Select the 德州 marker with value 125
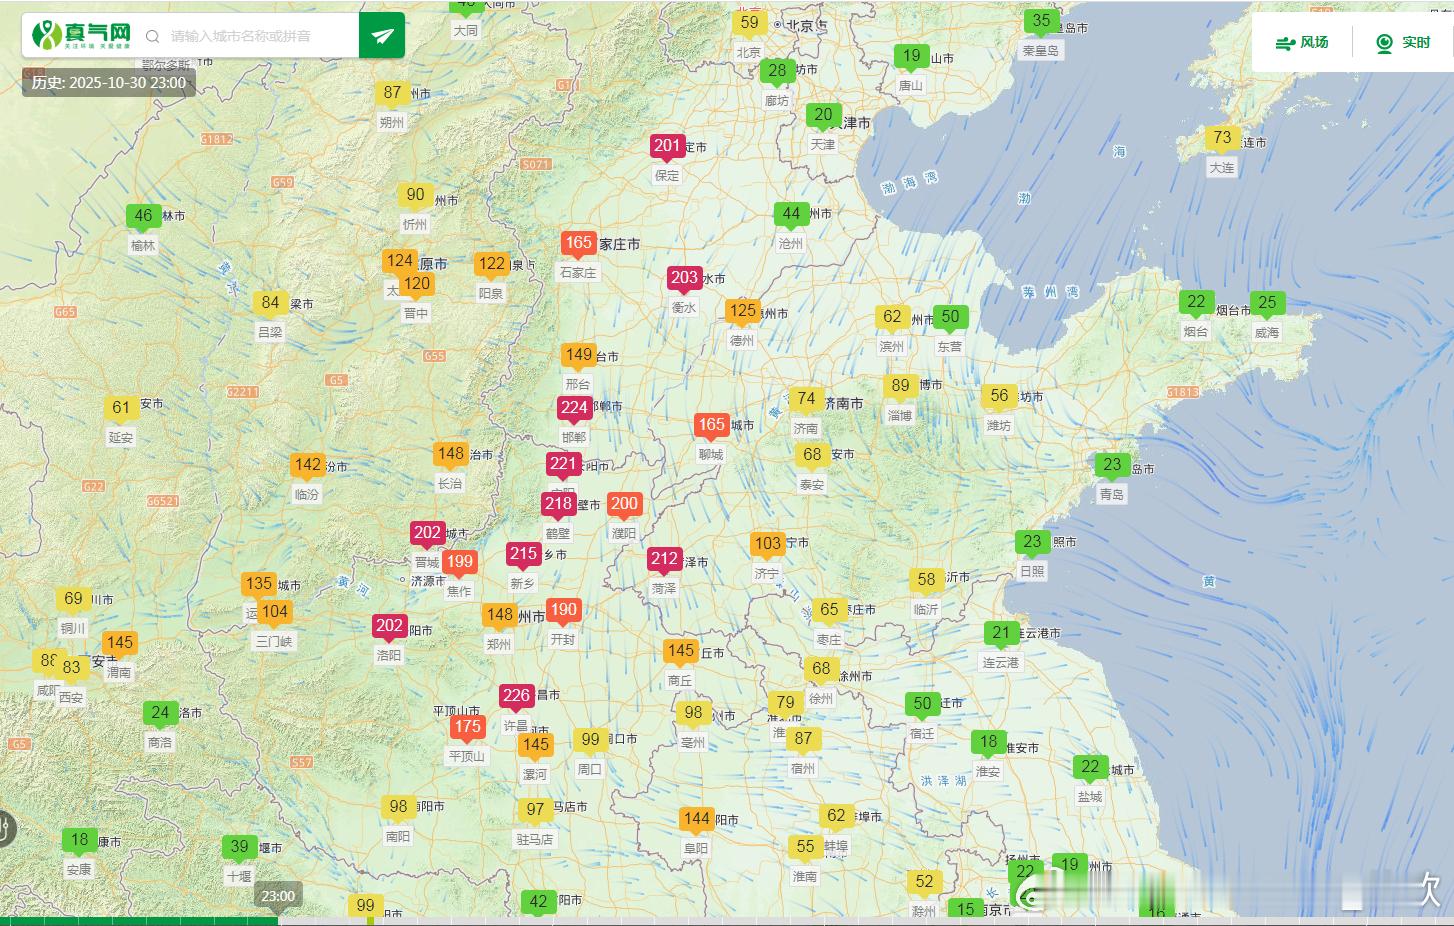Viewport: 1454px width, 926px height. [742, 312]
